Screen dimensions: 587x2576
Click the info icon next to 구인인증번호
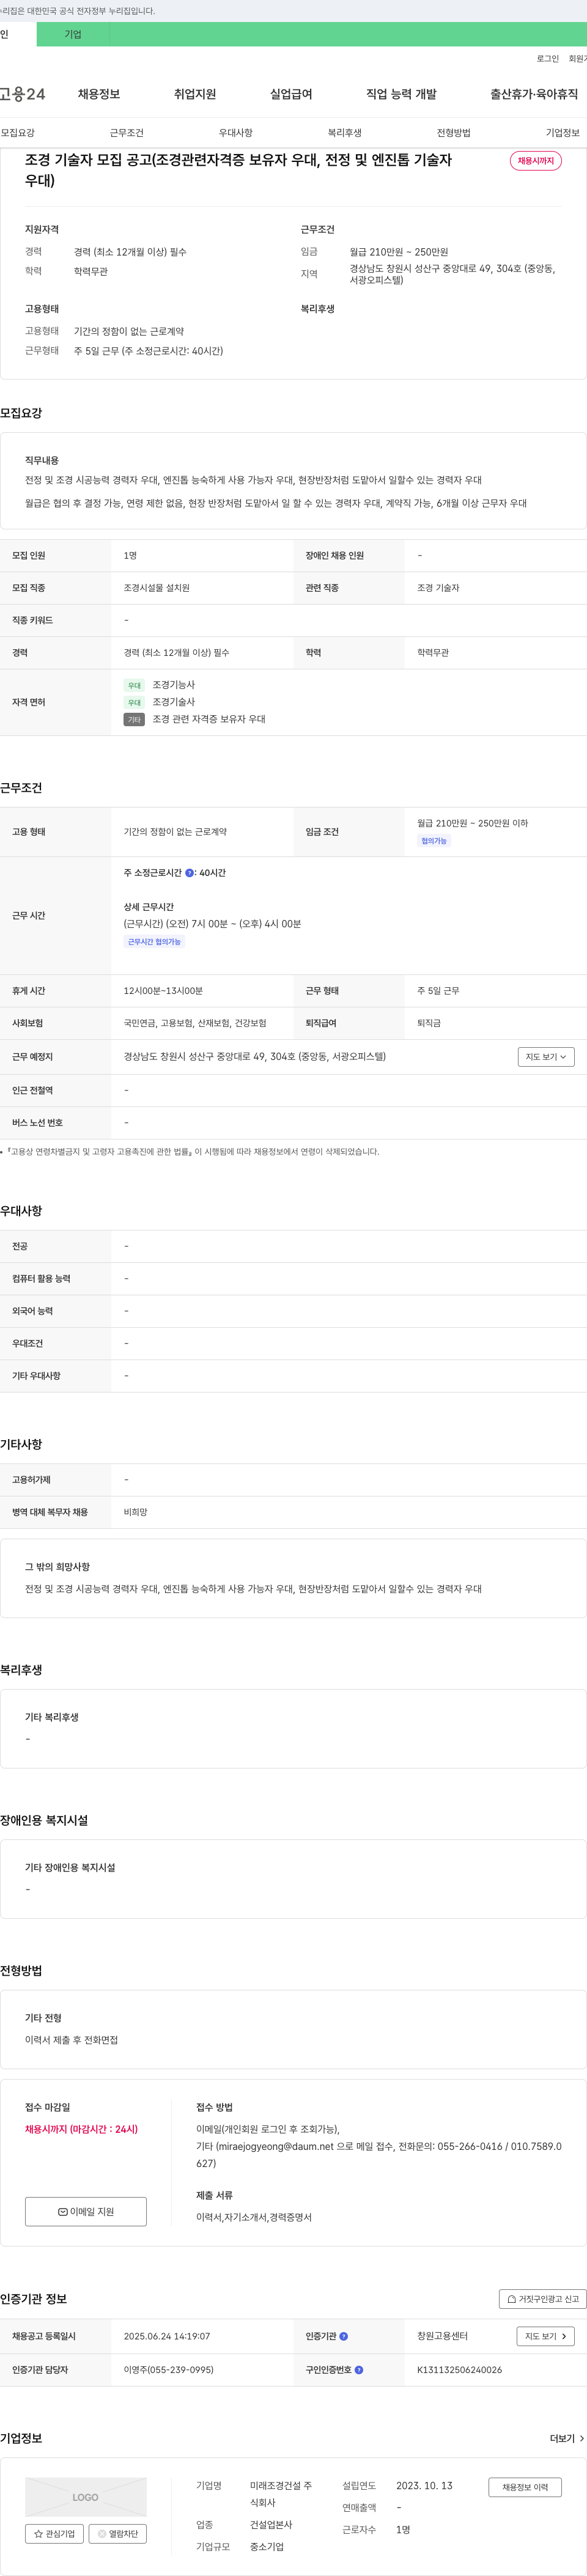tap(359, 2369)
